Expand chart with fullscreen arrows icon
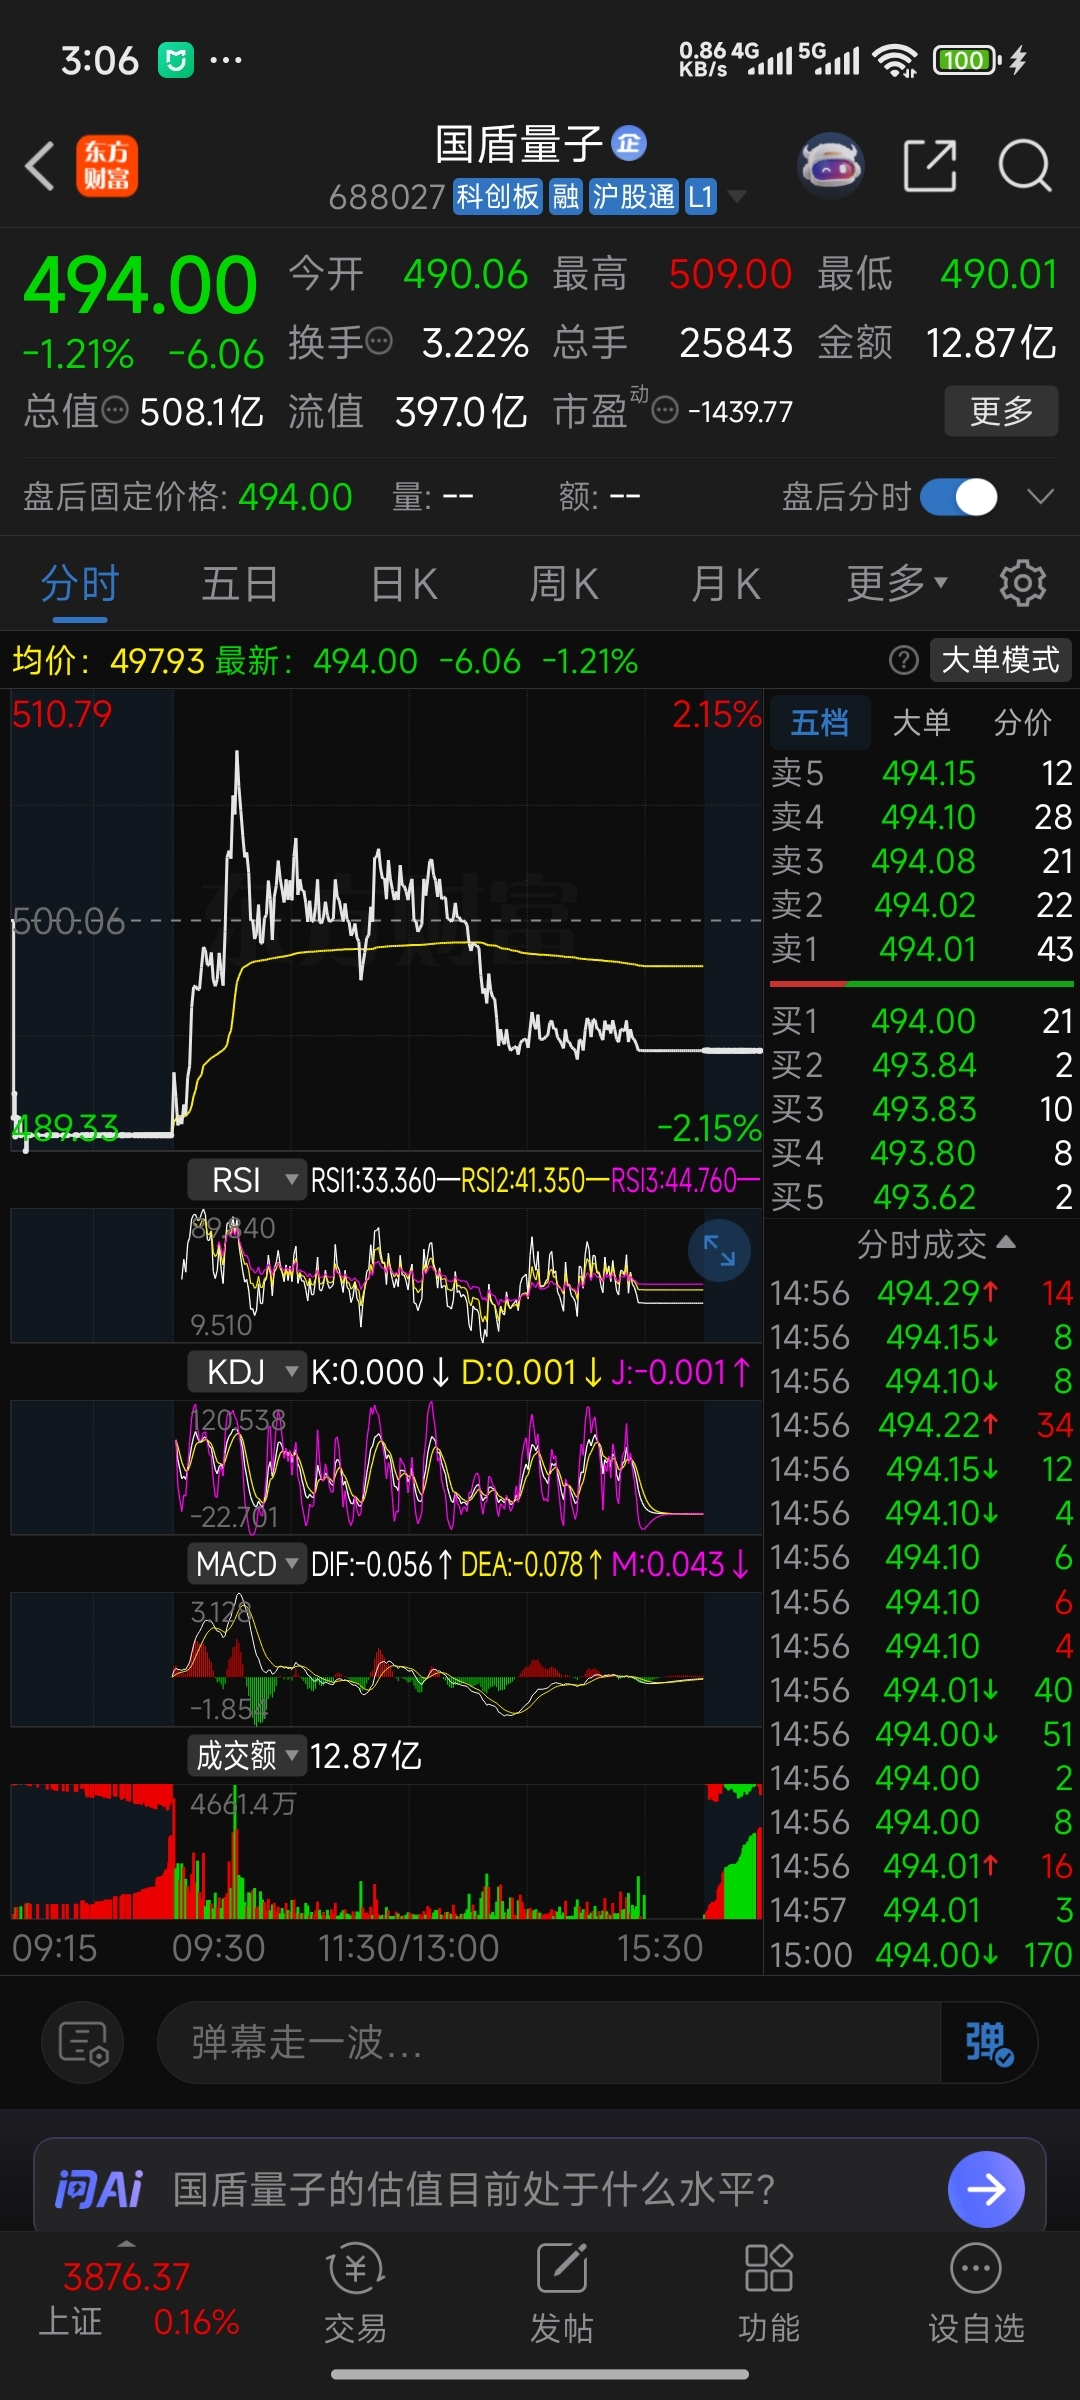 coord(719,1251)
